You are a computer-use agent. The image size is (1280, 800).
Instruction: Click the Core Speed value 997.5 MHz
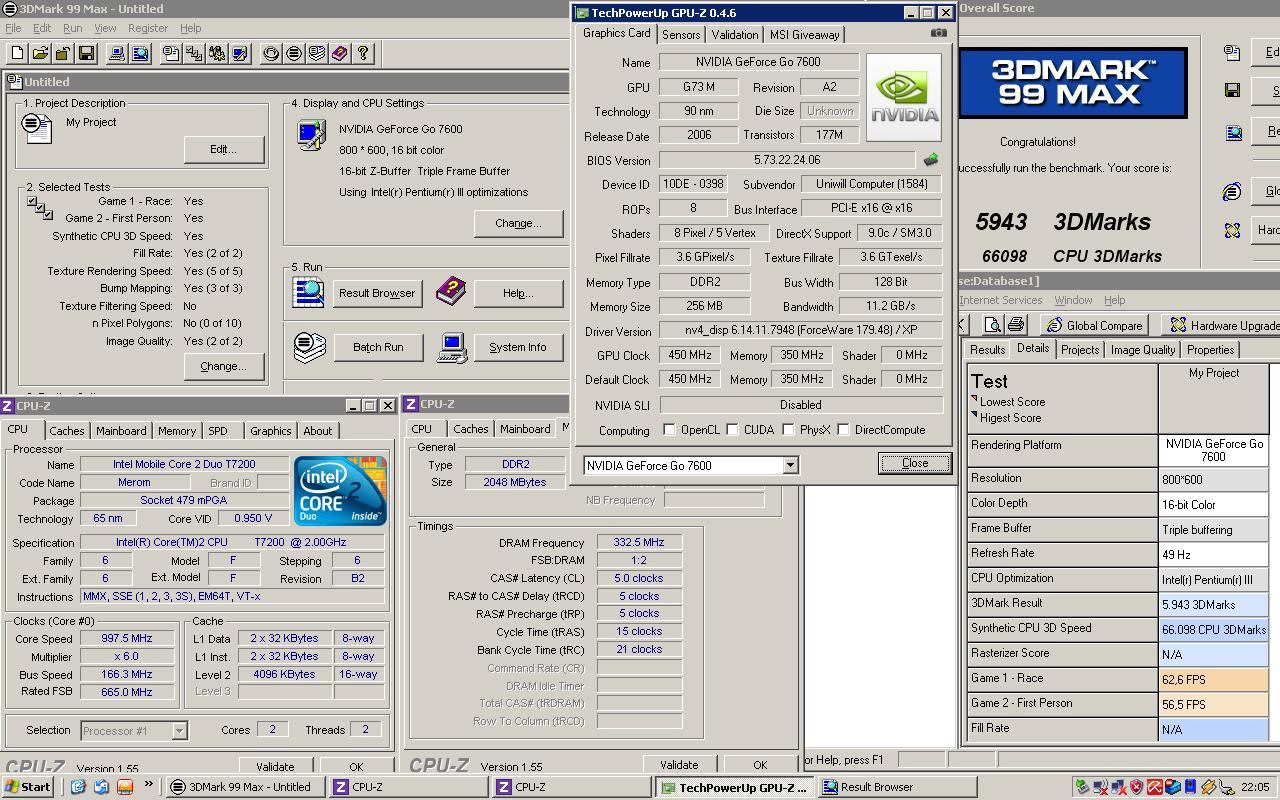coord(127,638)
